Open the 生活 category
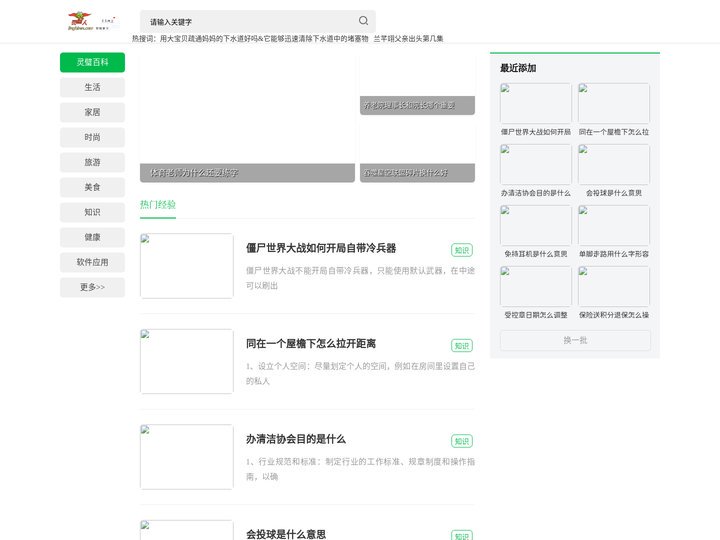This screenshot has height=540, width=720. [92, 87]
